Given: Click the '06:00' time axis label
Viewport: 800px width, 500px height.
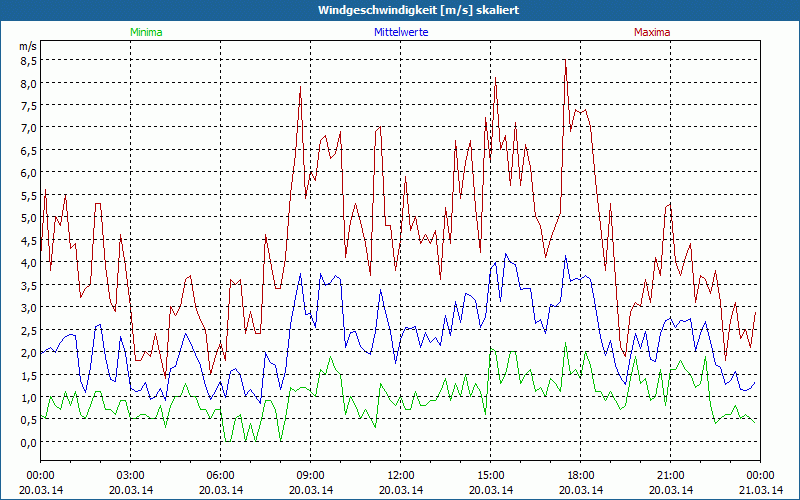Looking at the screenshot, I should (x=220, y=476).
